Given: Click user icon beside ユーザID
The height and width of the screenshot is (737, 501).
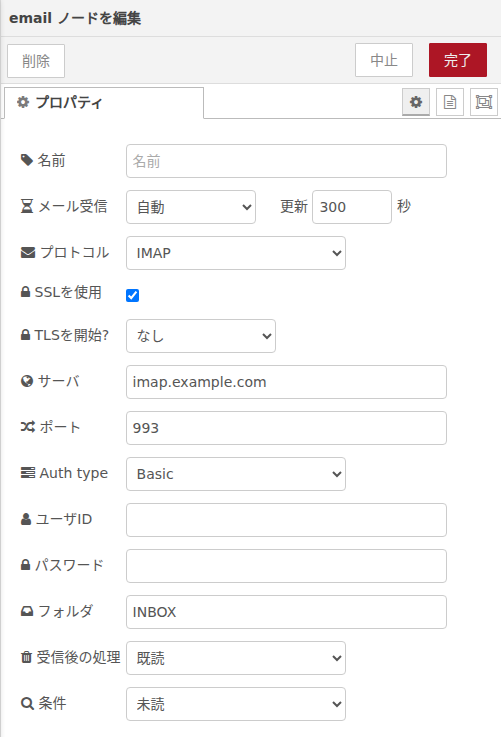Looking at the screenshot, I should point(26,519).
